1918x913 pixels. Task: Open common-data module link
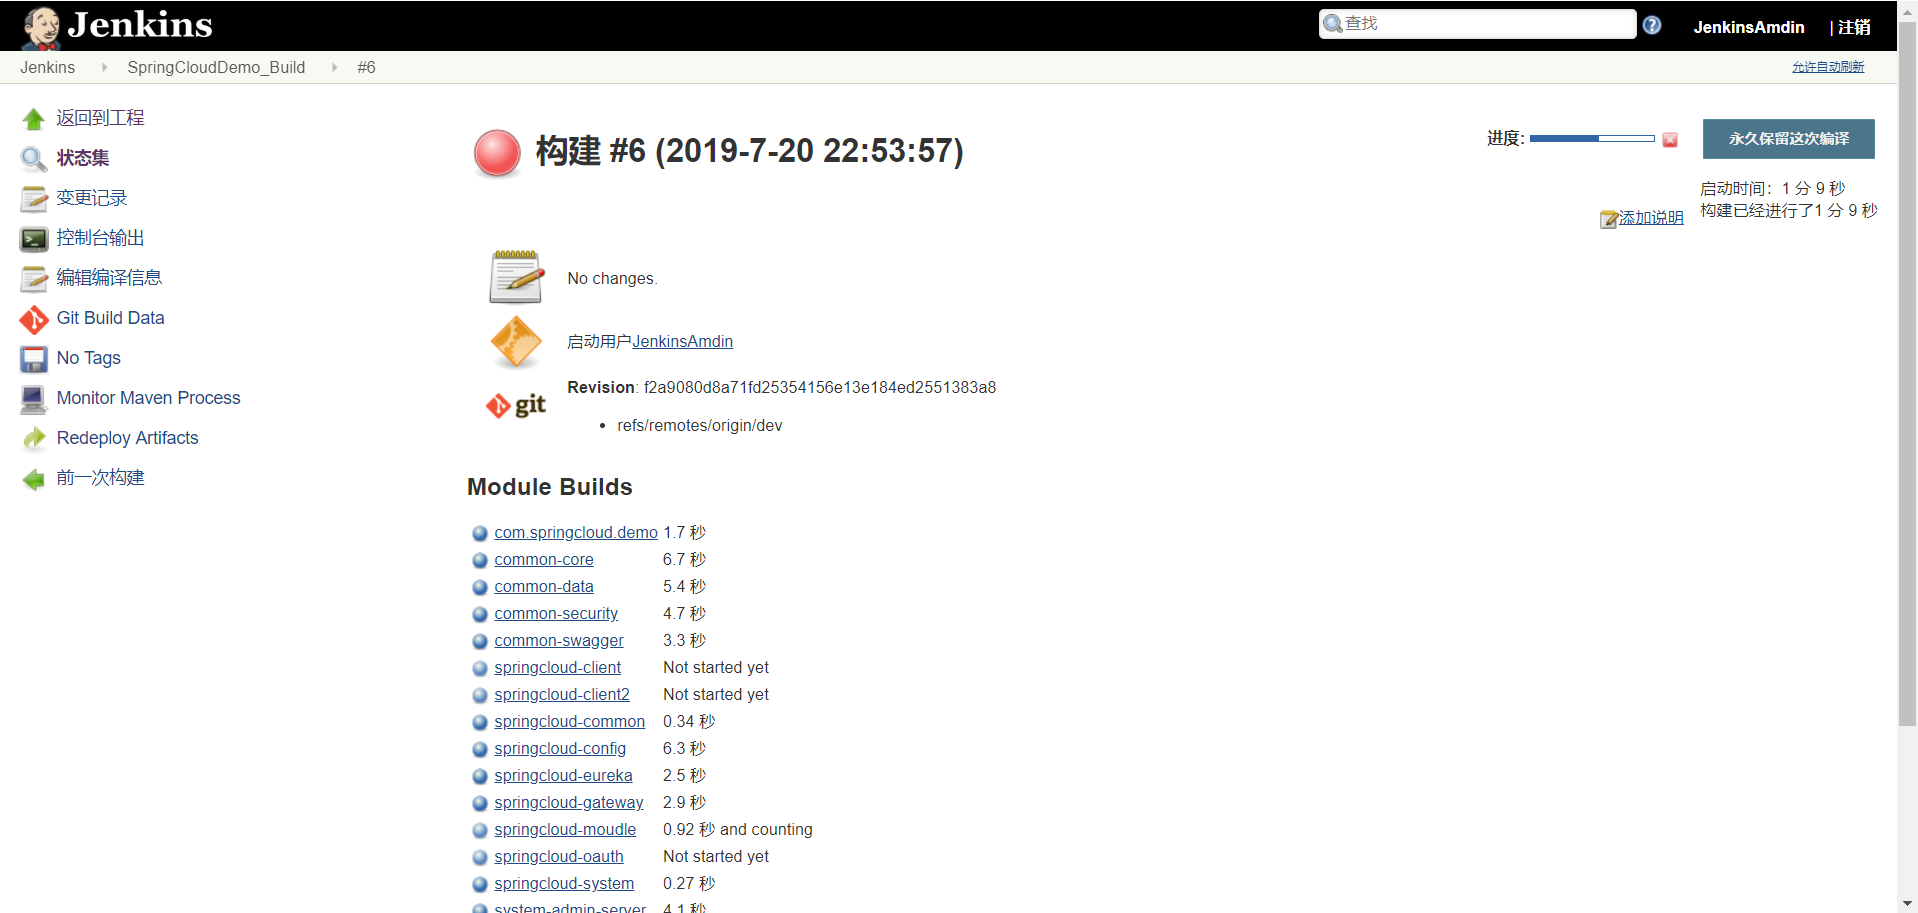click(544, 587)
